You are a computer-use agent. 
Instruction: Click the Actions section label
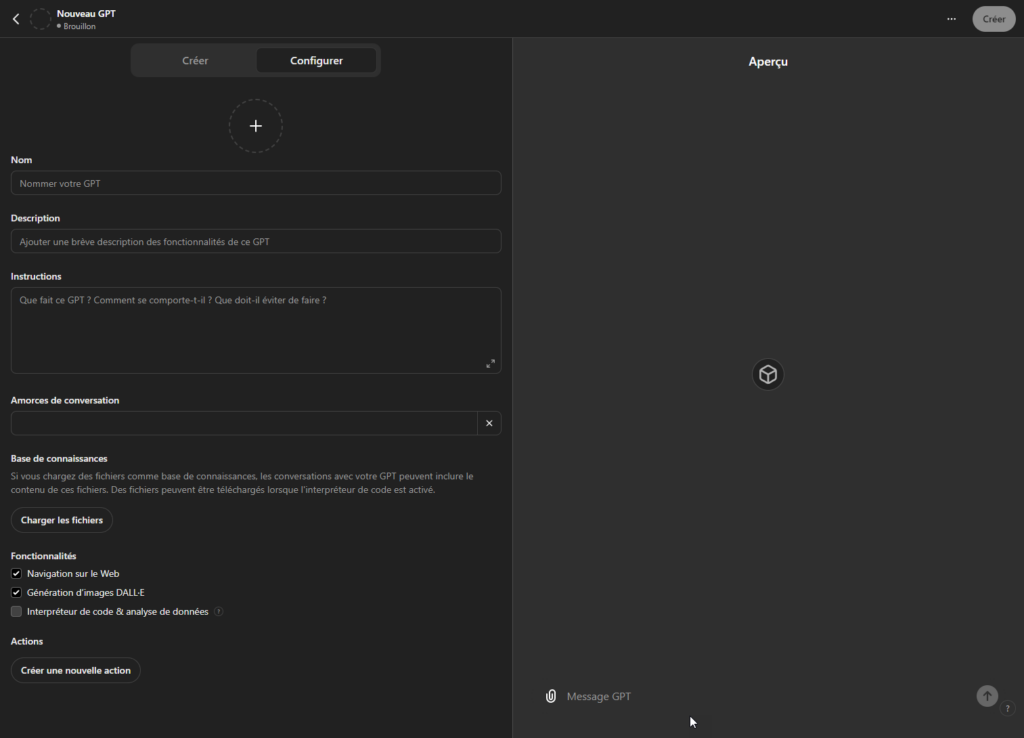[27, 641]
